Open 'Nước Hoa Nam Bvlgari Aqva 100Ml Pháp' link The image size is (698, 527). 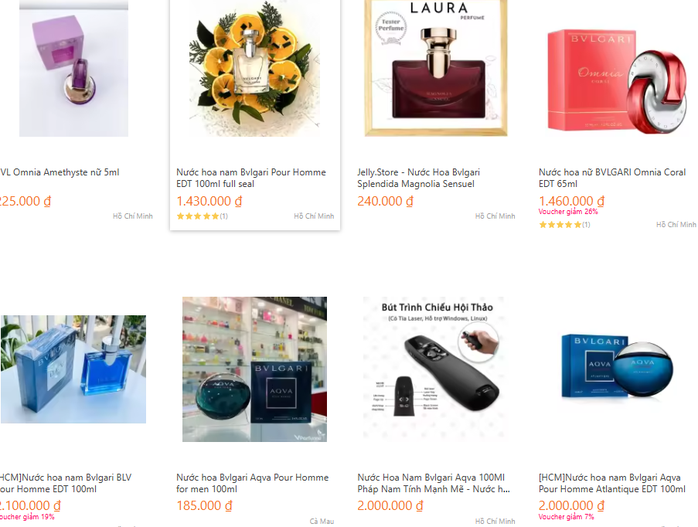coord(434,483)
